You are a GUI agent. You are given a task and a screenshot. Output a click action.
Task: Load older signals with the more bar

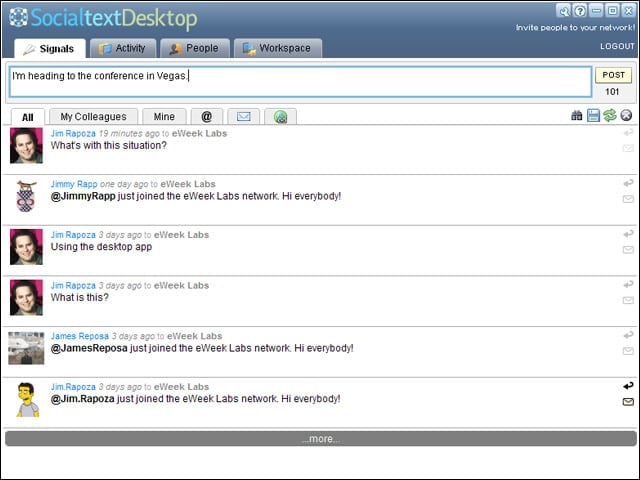coord(321,439)
